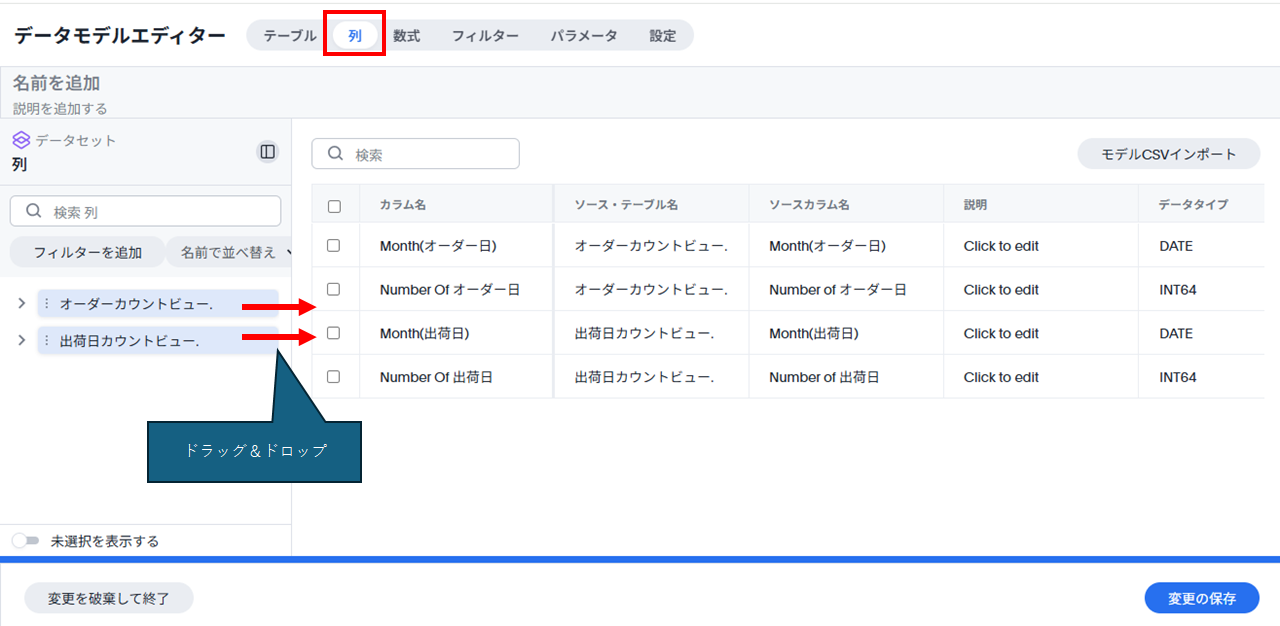Check the Number Of オーダー日 row checkbox
This screenshot has width=1280, height=626.
point(334,289)
